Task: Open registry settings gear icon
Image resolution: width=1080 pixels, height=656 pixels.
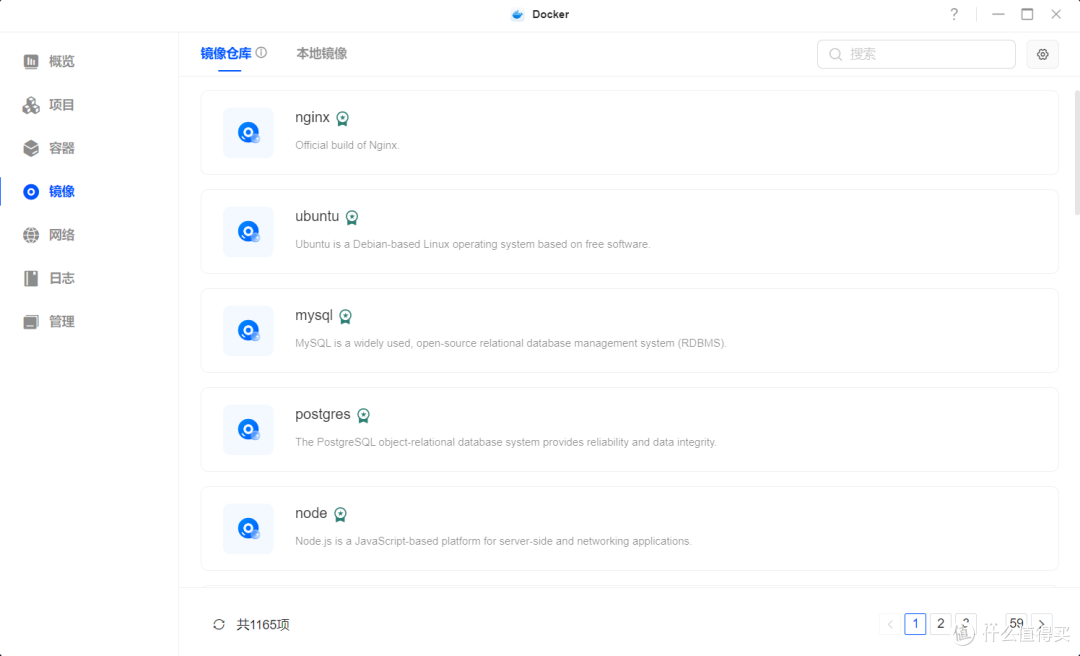Action: click(1042, 54)
